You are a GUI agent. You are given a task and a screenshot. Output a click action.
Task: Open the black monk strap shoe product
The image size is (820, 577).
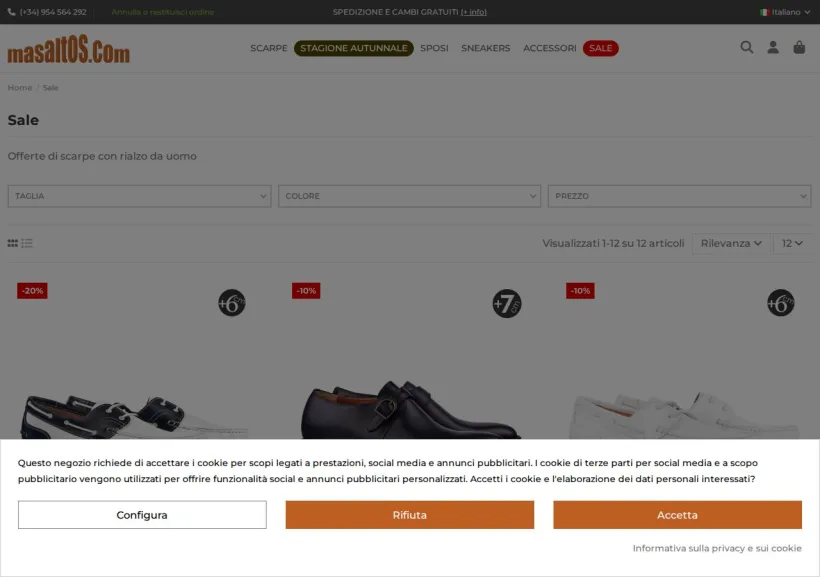point(411,411)
